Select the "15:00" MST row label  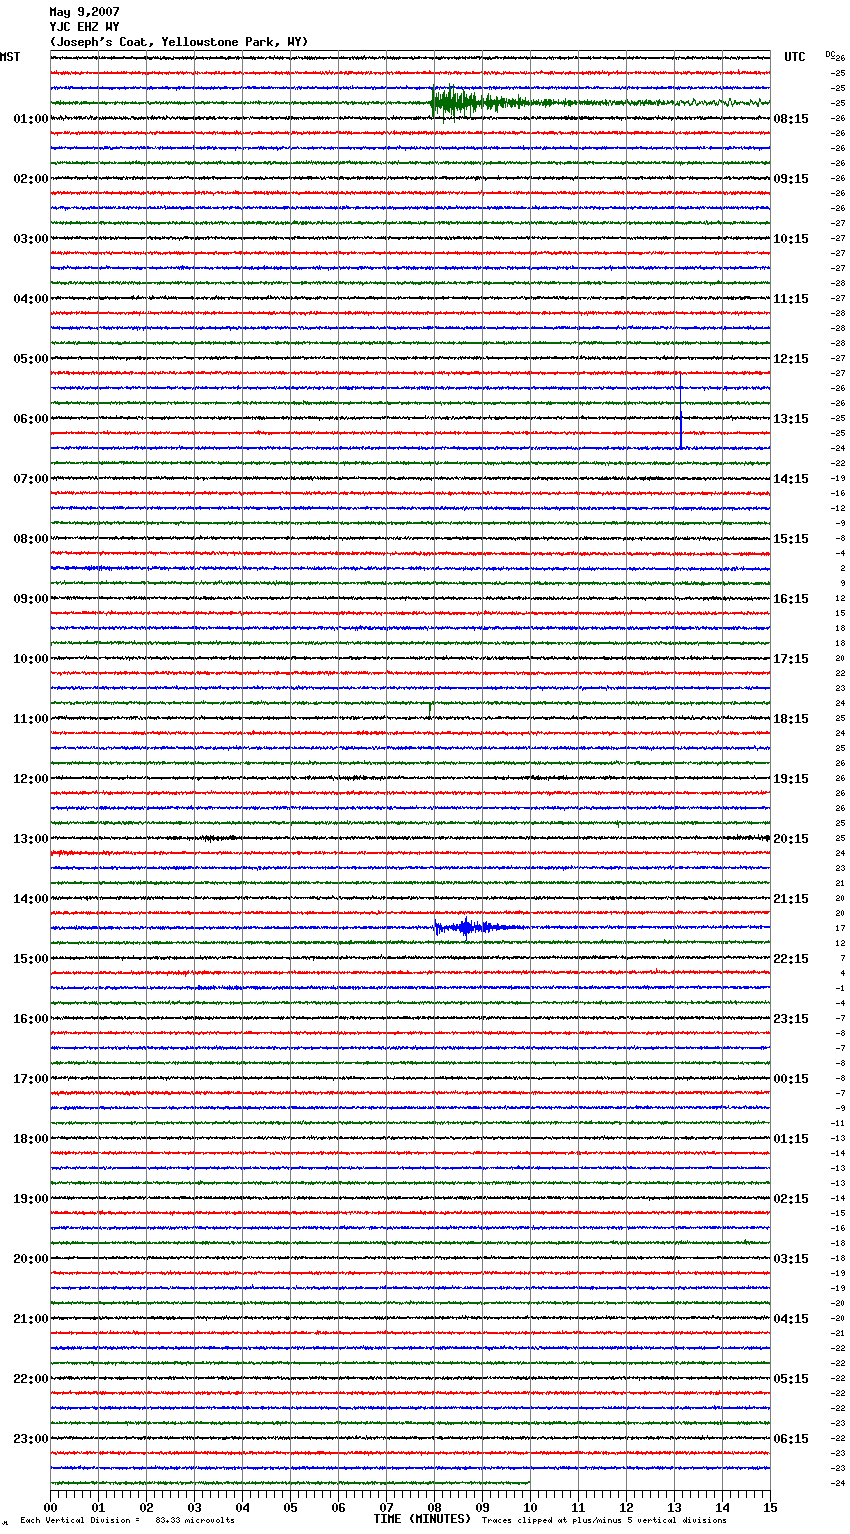click(x=31, y=959)
